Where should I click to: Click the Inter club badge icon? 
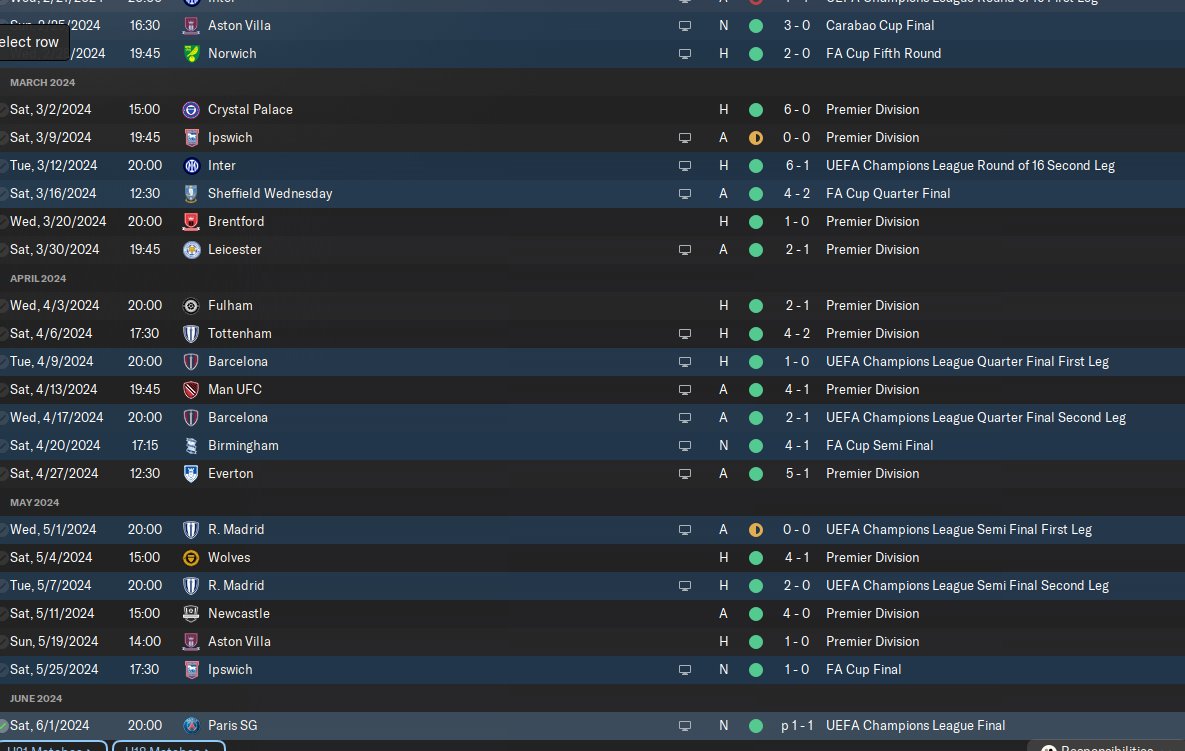191,166
